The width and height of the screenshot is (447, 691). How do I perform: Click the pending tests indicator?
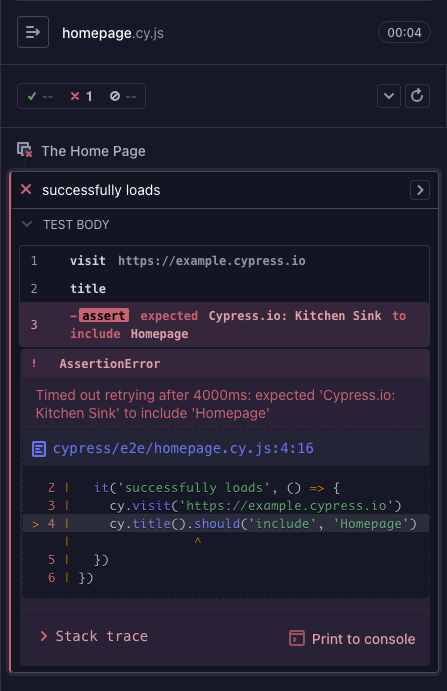(123, 96)
